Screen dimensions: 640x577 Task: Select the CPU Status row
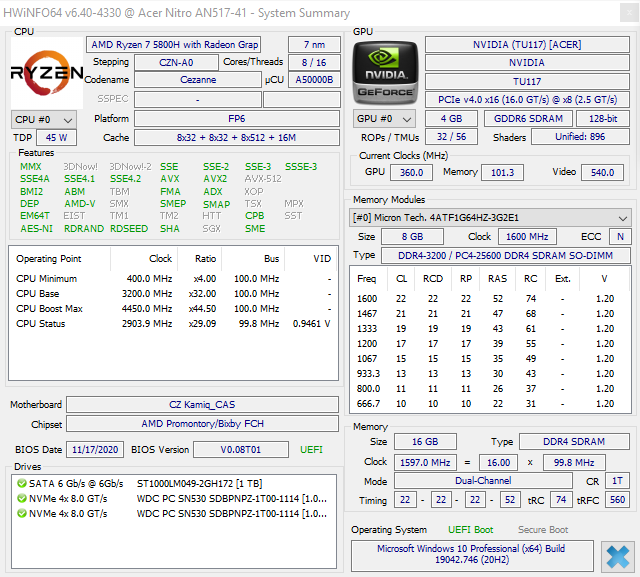point(173,324)
